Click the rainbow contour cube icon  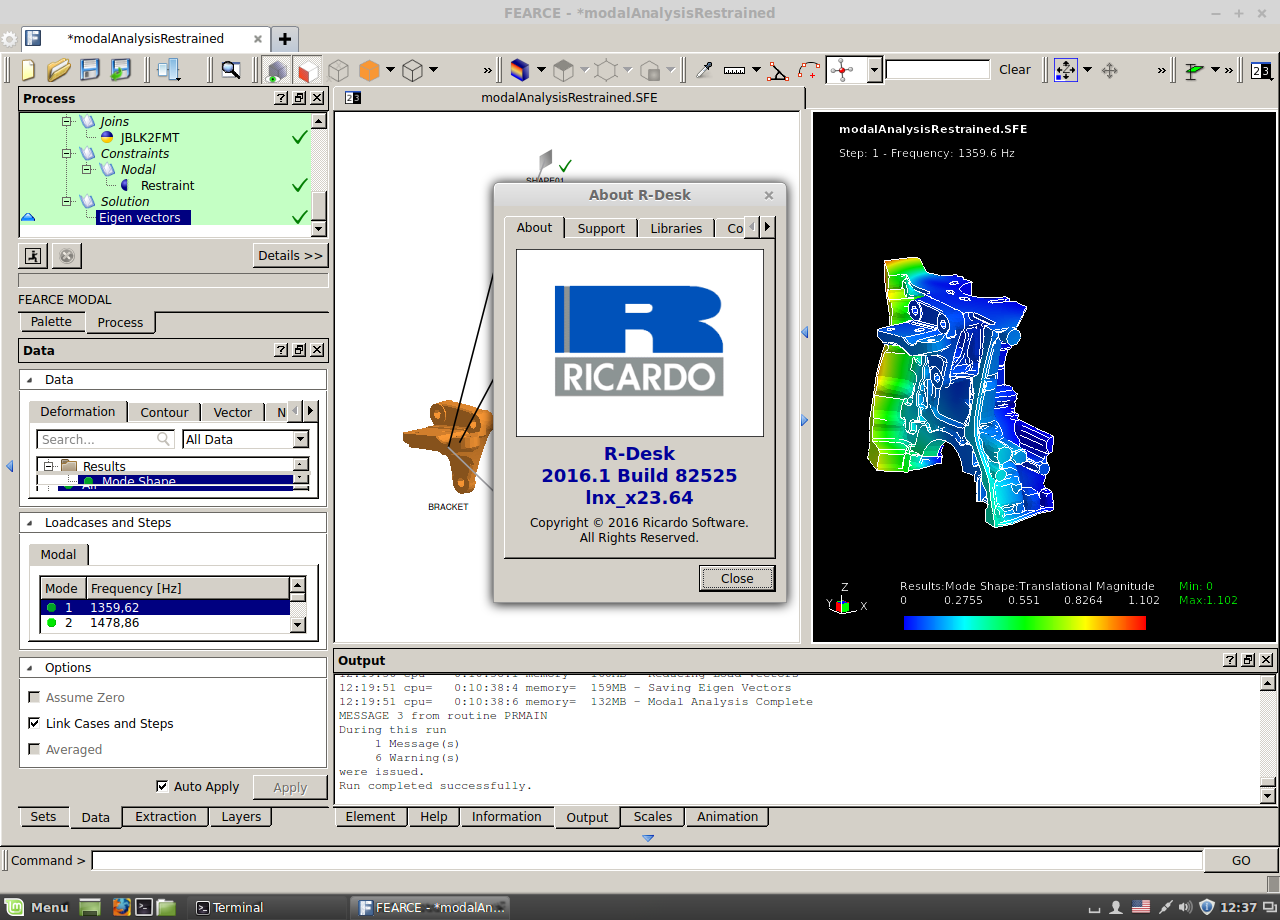pyautogui.click(x=519, y=70)
